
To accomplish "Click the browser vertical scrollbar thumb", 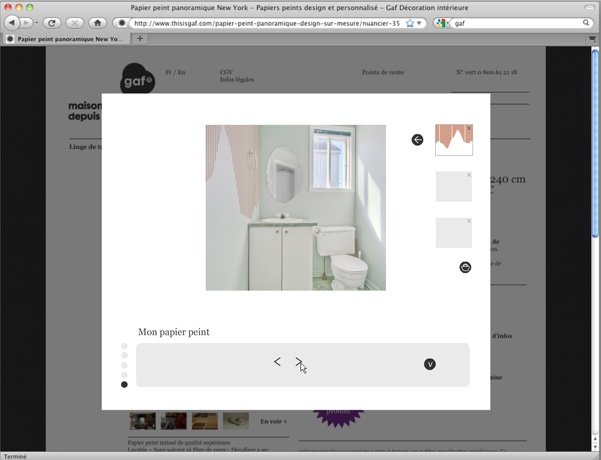I will click(595, 144).
